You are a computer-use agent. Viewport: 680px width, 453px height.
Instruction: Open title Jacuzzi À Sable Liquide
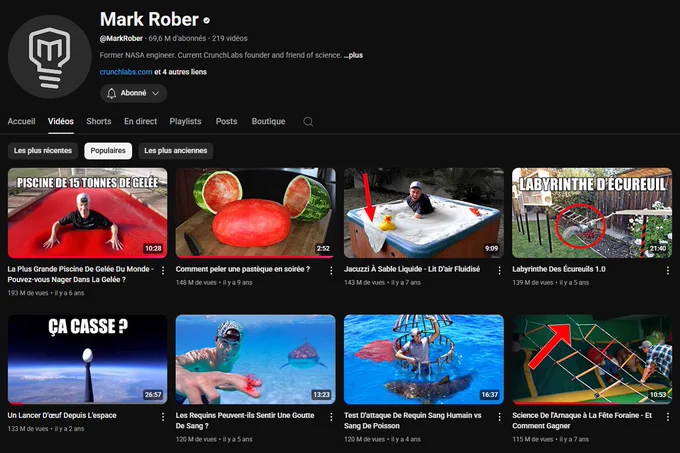coord(412,269)
